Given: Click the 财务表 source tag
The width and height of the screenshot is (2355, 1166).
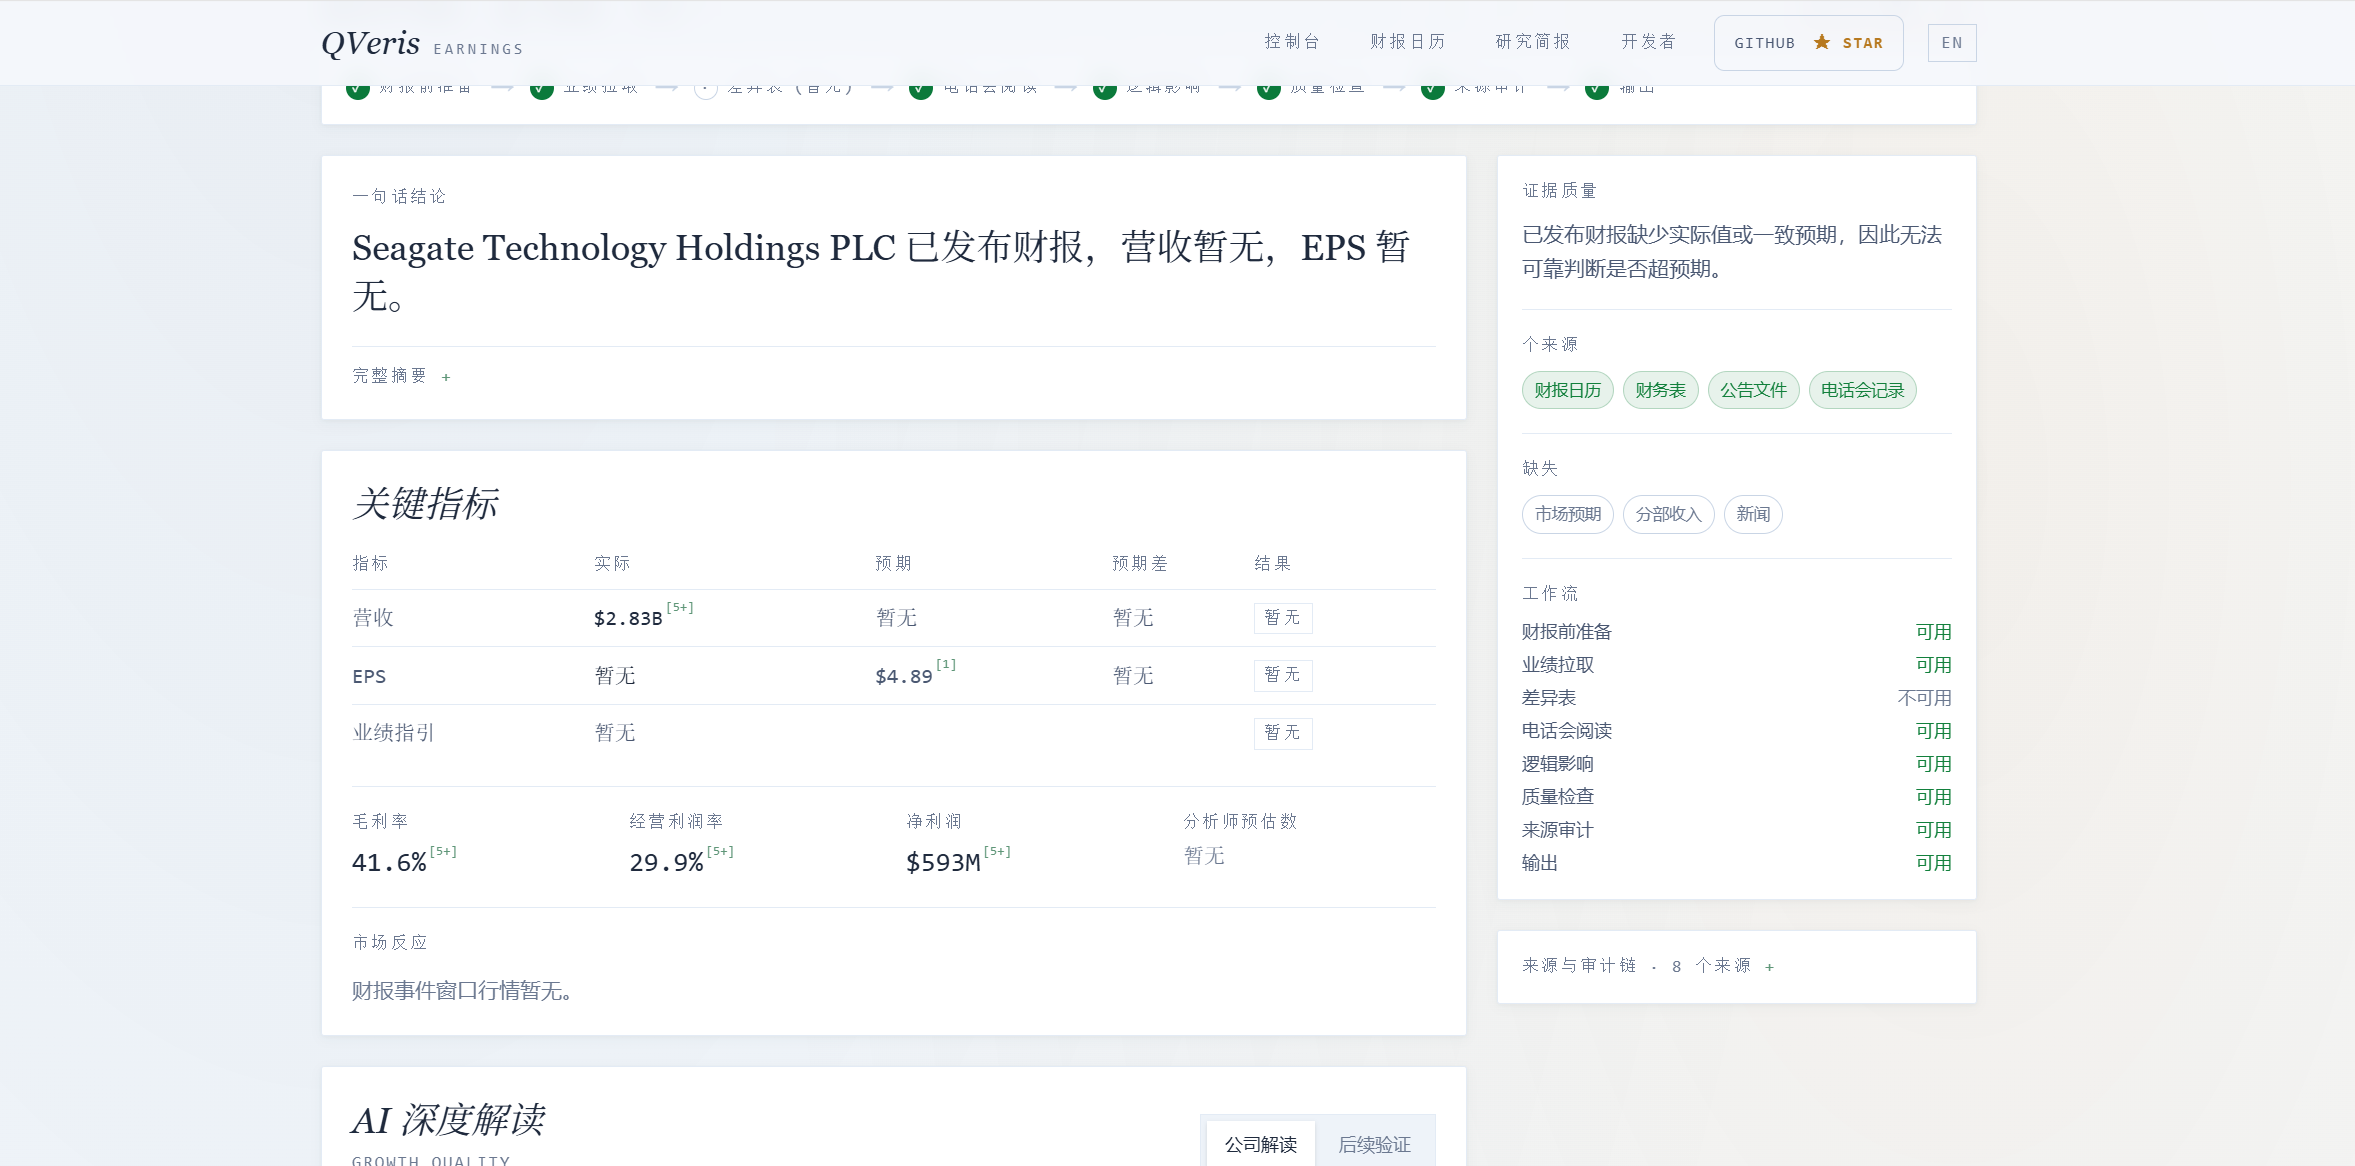Looking at the screenshot, I should [x=1661, y=390].
